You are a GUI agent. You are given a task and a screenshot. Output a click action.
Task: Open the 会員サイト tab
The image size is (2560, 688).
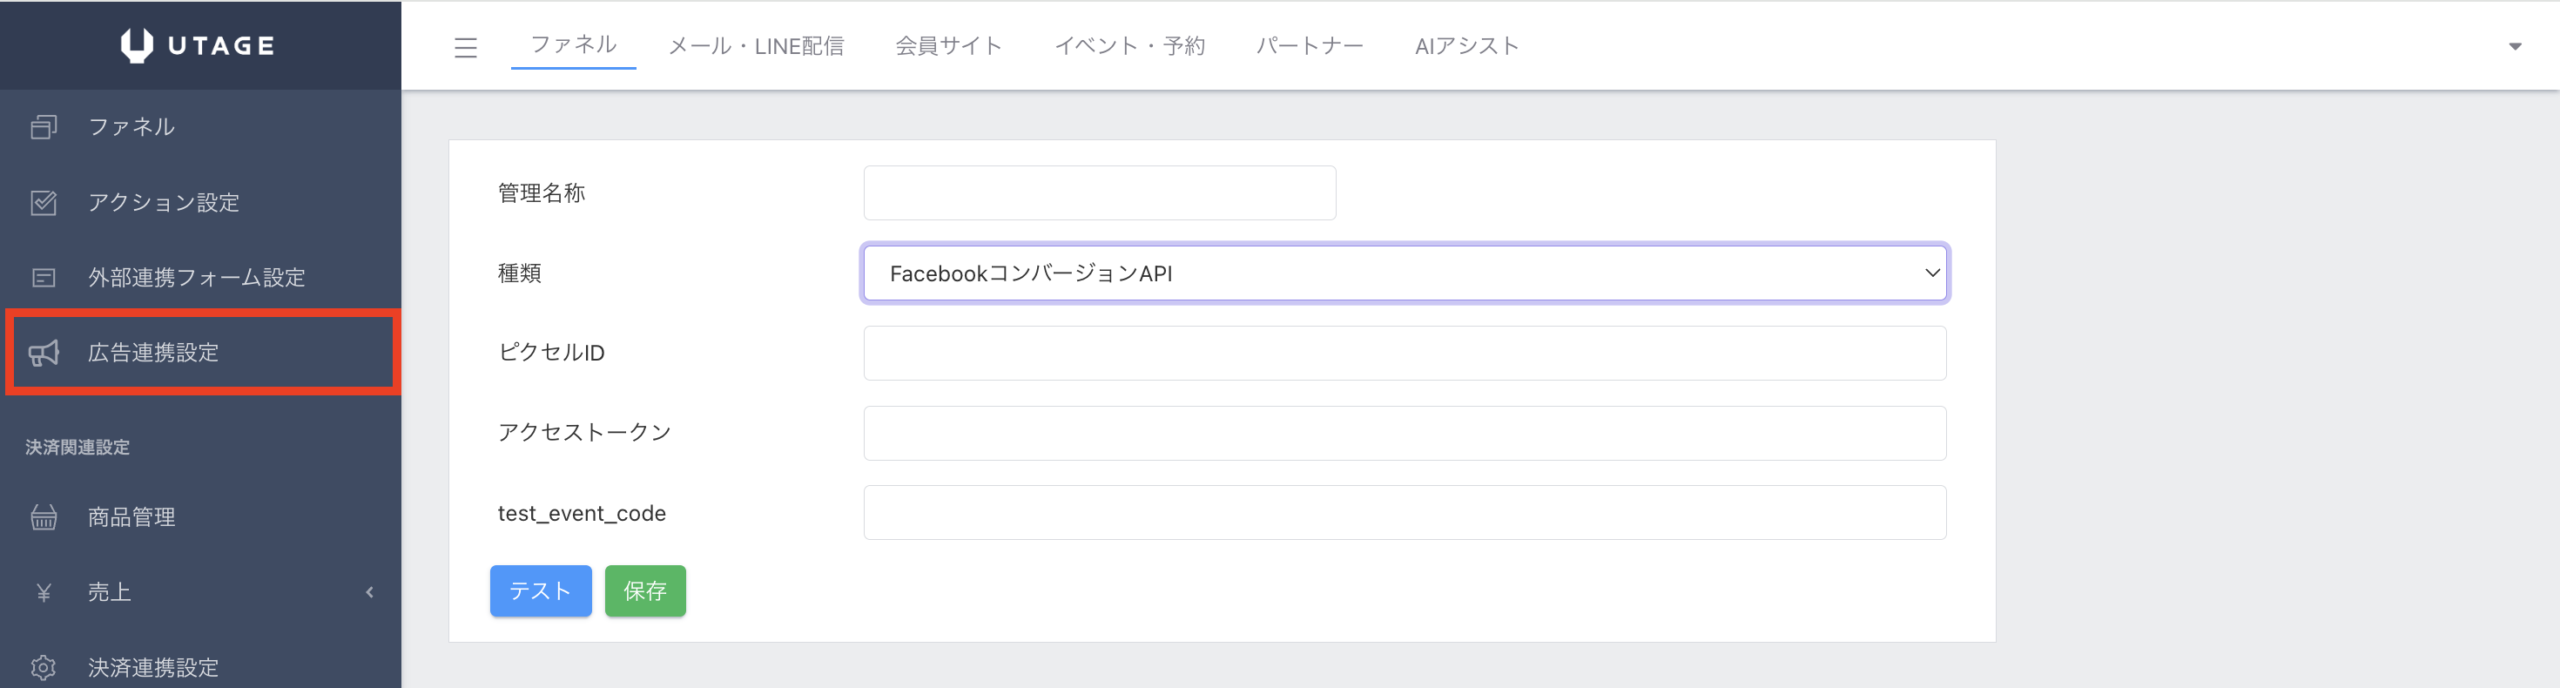pyautogui.click(x=948, y=46)
